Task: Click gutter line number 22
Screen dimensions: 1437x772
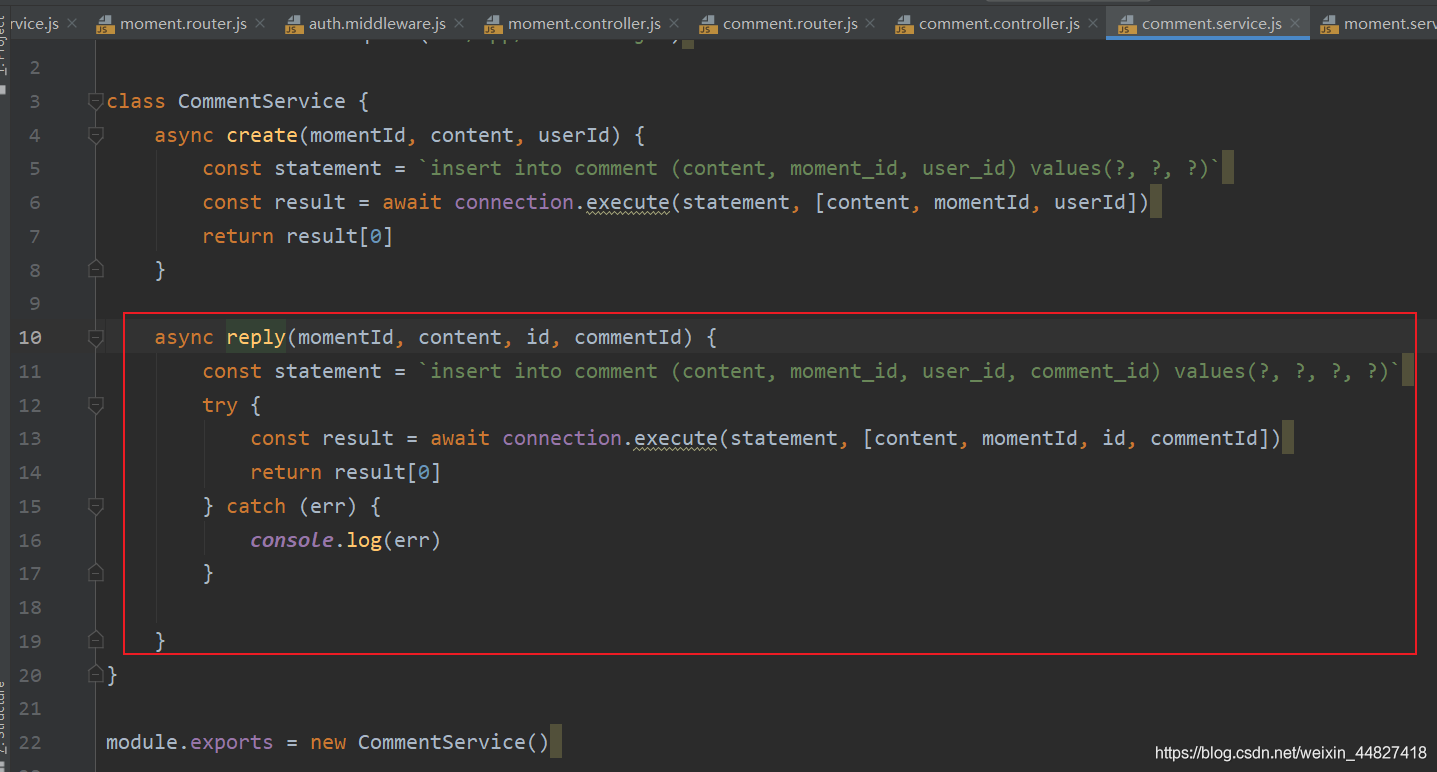Action: (30, 742)
